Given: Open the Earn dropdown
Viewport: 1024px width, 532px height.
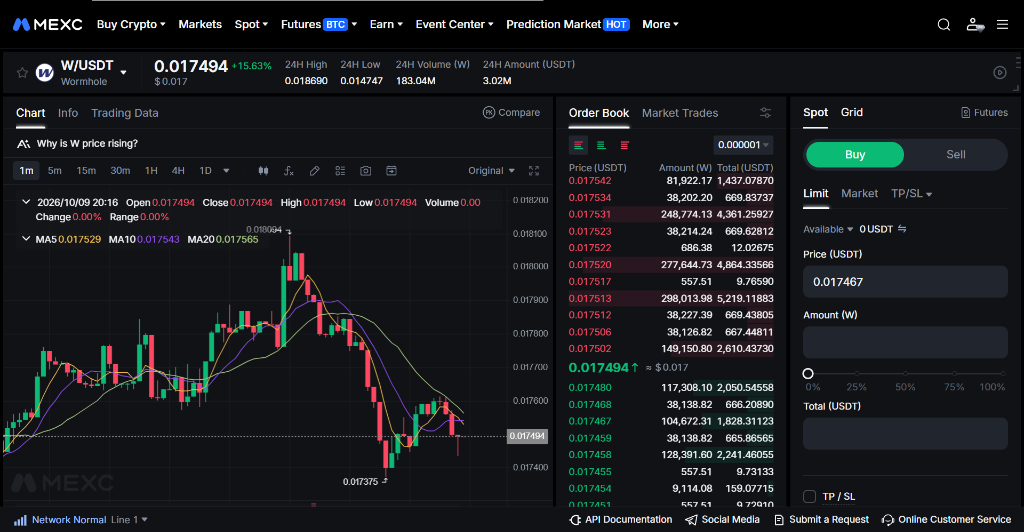Looking at the screenshot, I should pos(386,24).
